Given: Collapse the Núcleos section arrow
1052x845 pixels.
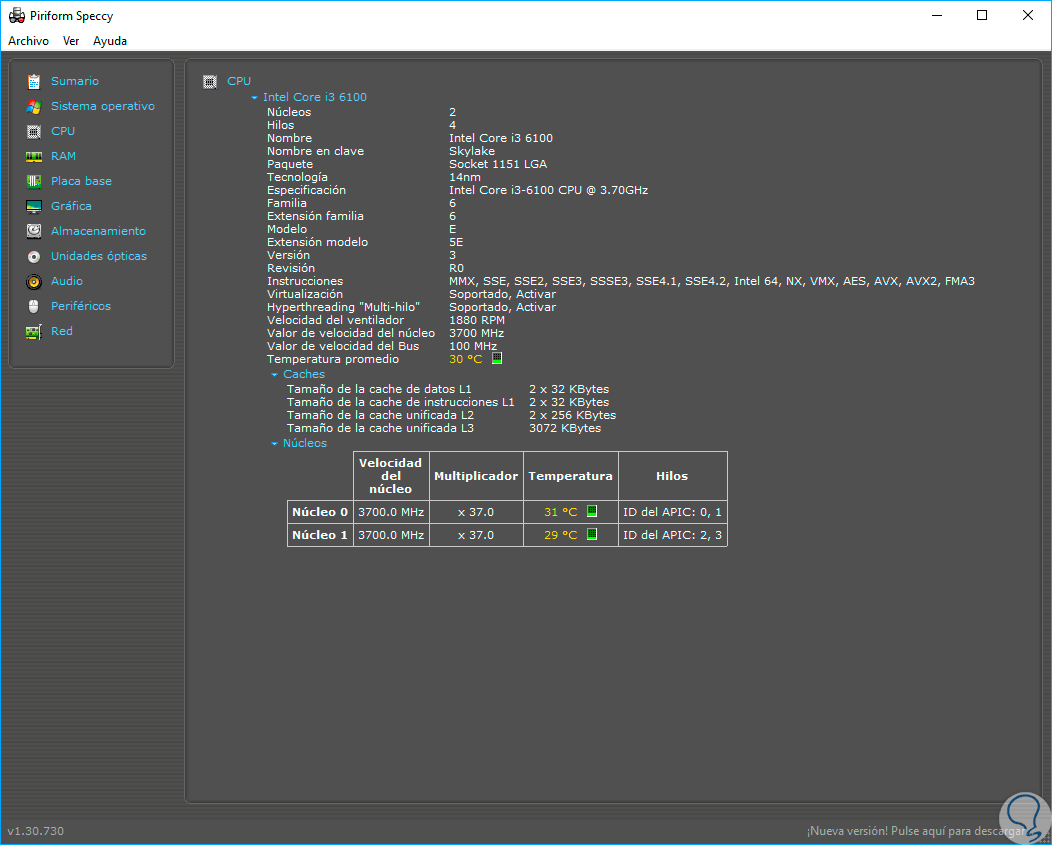Looking at the screenshot, I should pyautogui.click(x=275, y=444).
